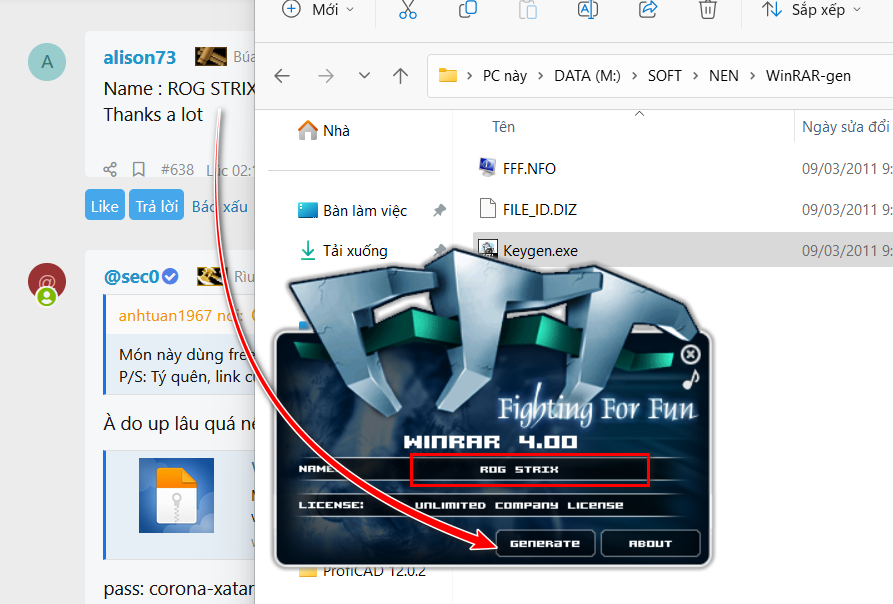Select the ProfiCAD 12.0.2 folder
This screenshot has height=604, width=893.
pos(362,571)
